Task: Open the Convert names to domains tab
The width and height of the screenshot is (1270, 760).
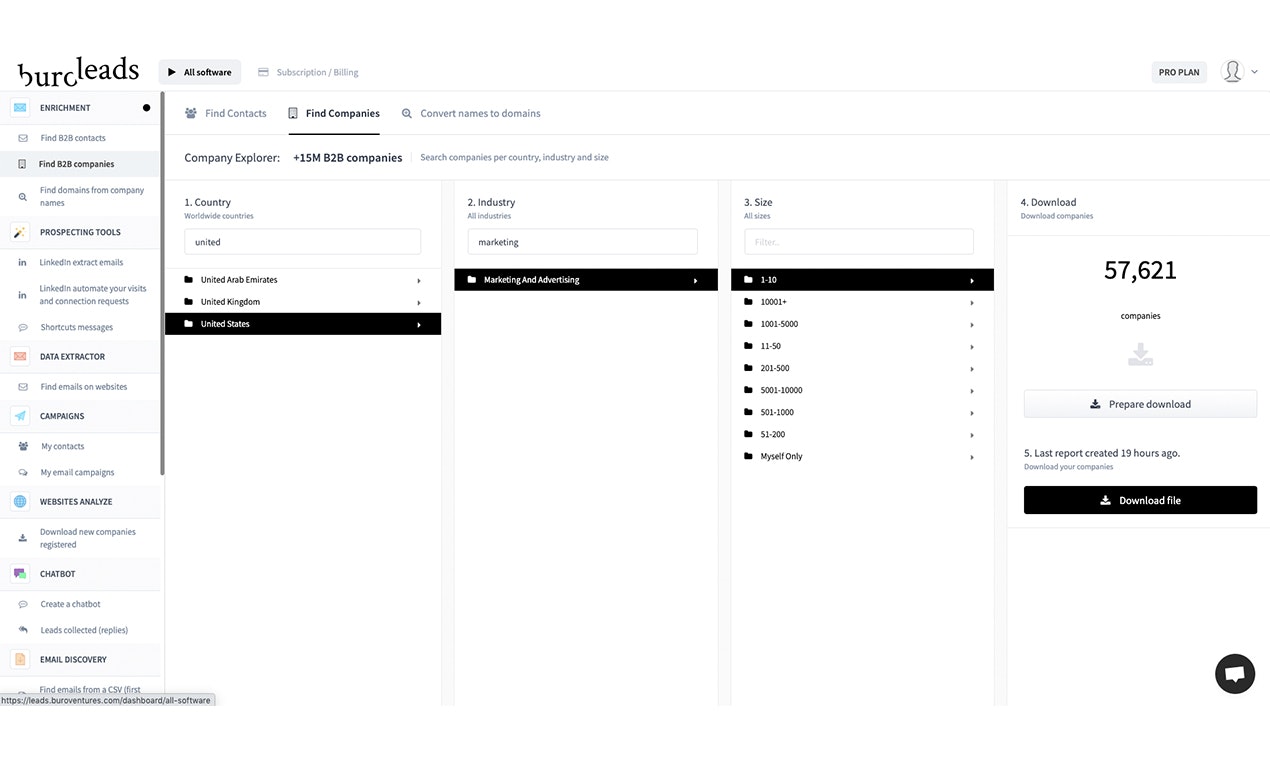Action: 471,113
